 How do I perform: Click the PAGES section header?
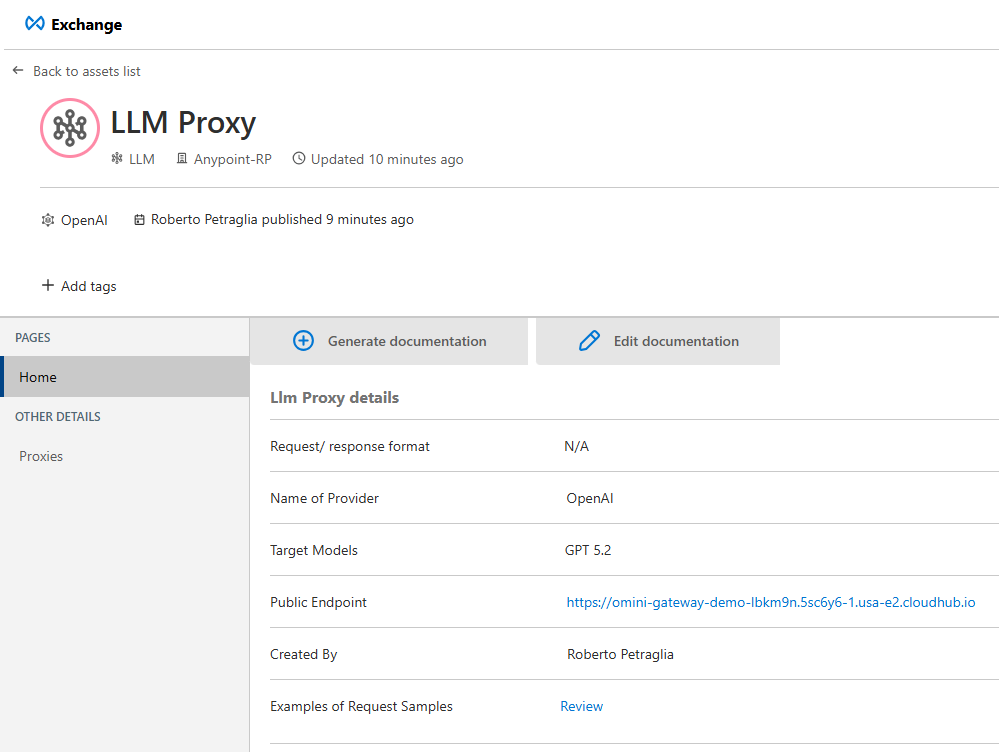click(x=32, y=338)
